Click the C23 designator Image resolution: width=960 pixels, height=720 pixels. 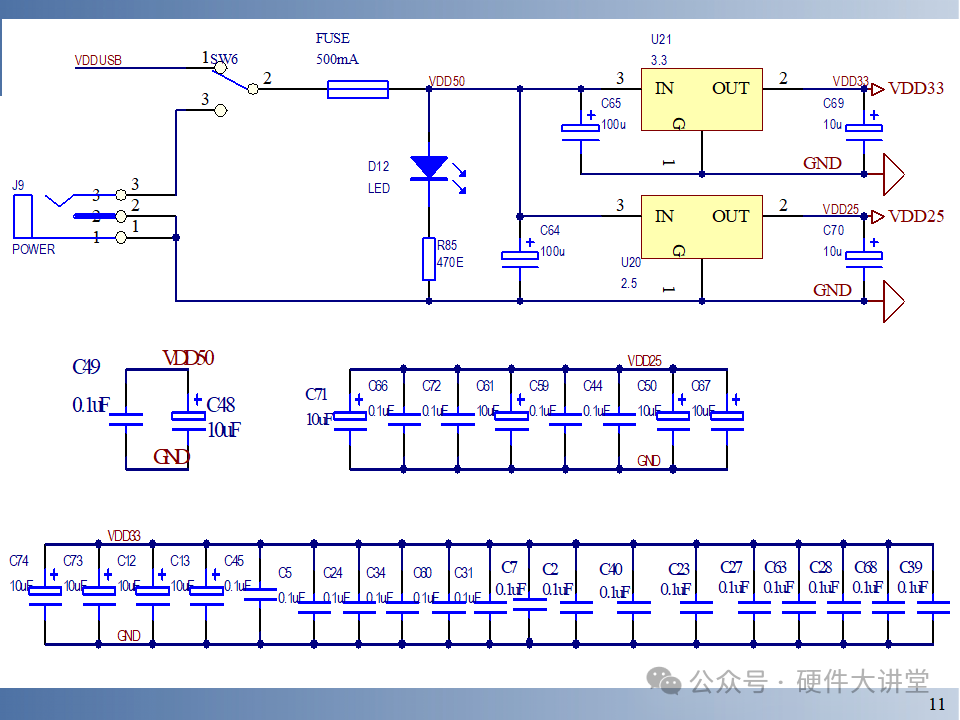pyautogui.click(x=678, y=569)
